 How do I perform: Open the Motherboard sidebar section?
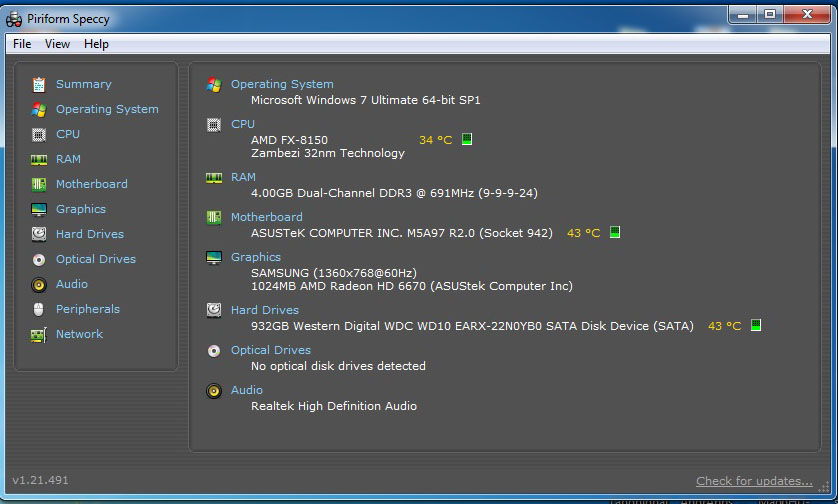pos(92,184)
